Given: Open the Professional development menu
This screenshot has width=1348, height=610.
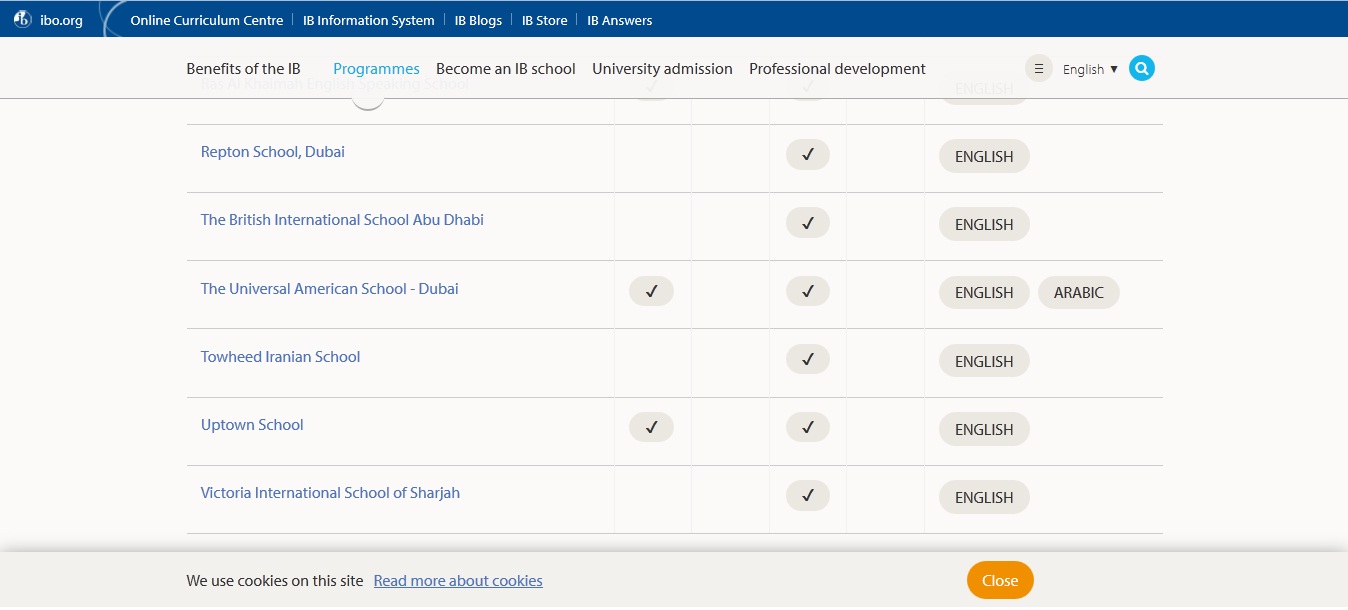Looking at the screenshot, I should [x=837, y=69].
